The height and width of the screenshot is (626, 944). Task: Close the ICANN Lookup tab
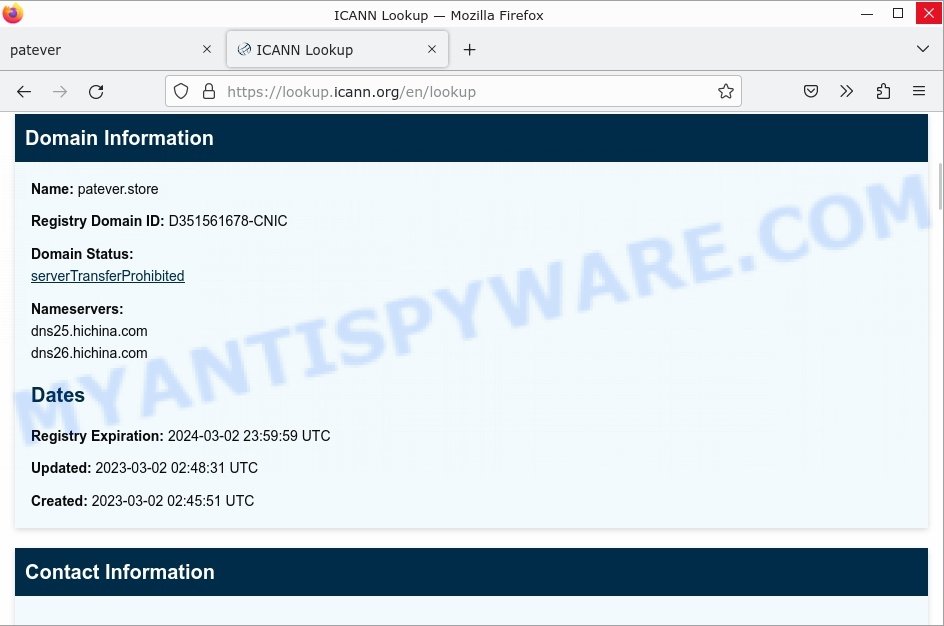tap(432, 49)
